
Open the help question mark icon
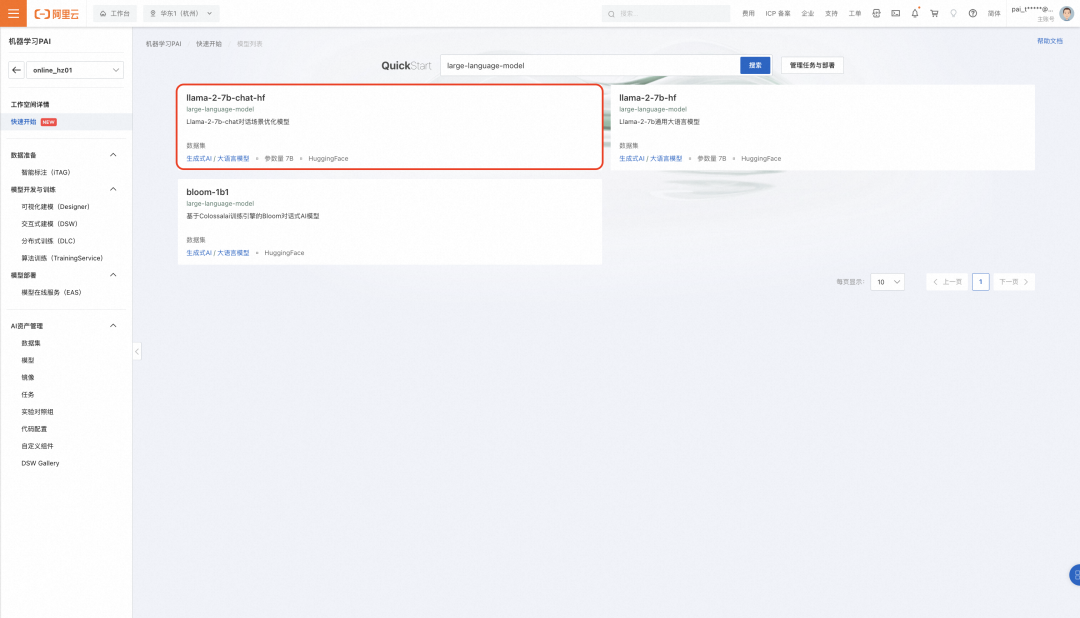(x=973, y=13)
